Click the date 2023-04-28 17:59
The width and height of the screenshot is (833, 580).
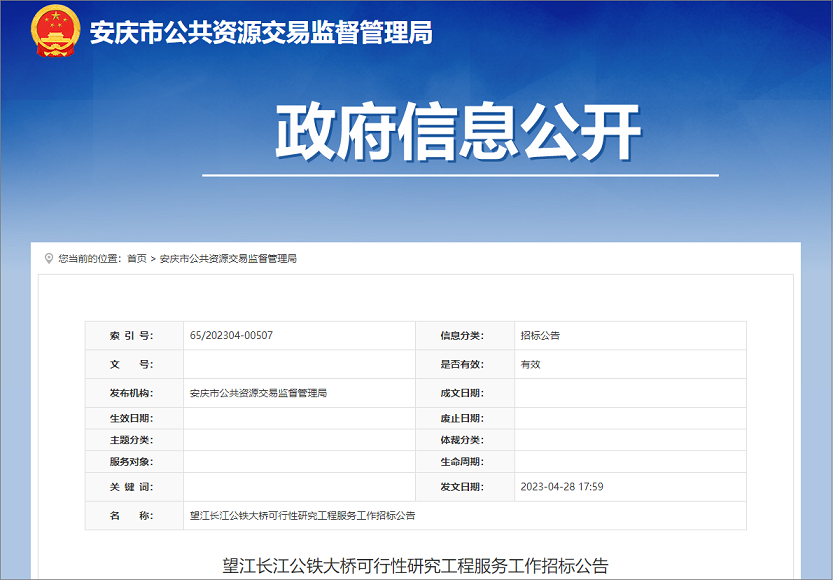[562, 487]
